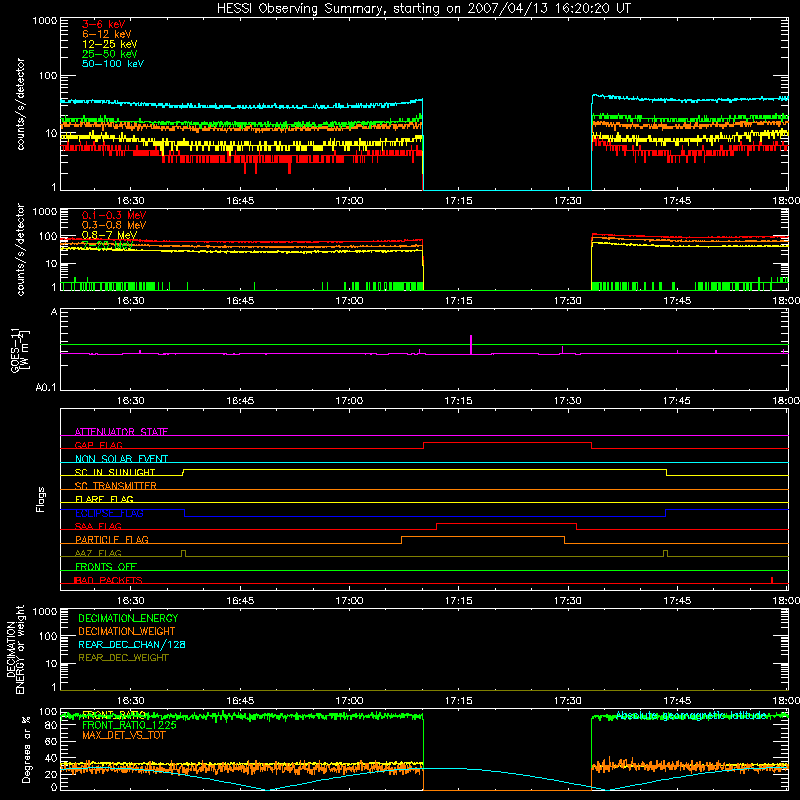Click the MAX_DET_VS_TOT legend label
Screen dimensions: 800x800
[x=123, y=735]
